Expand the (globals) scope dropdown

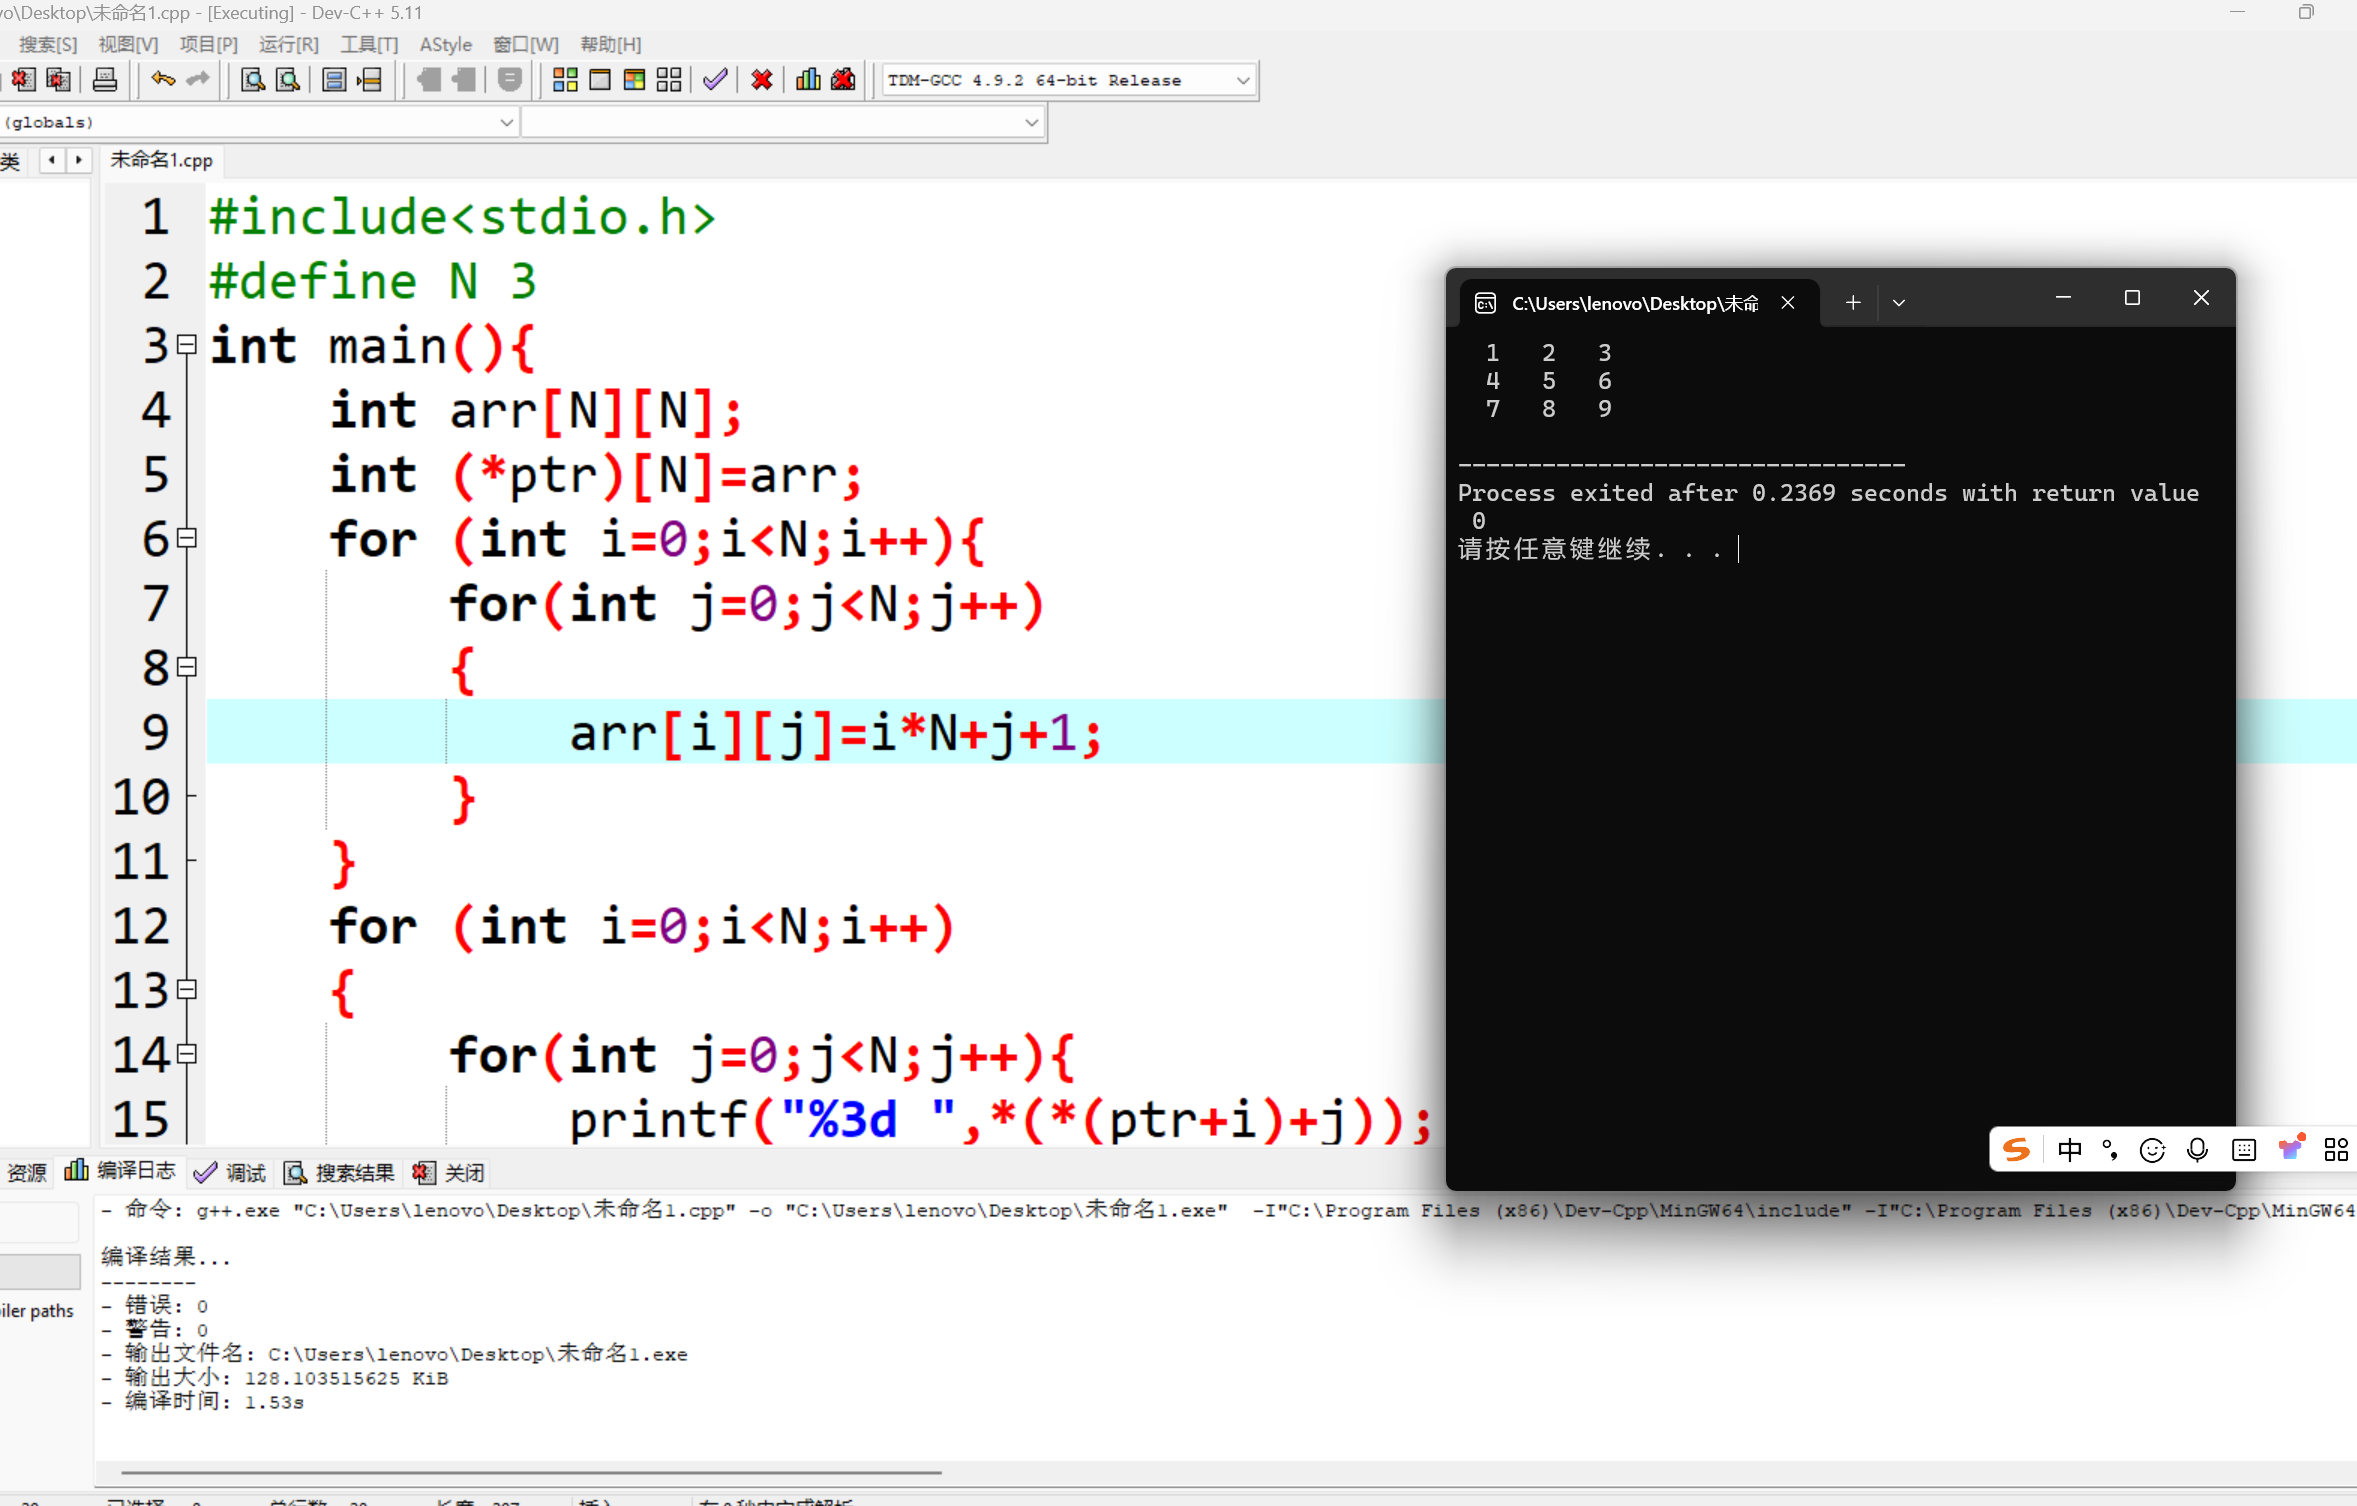pos(506,122)
